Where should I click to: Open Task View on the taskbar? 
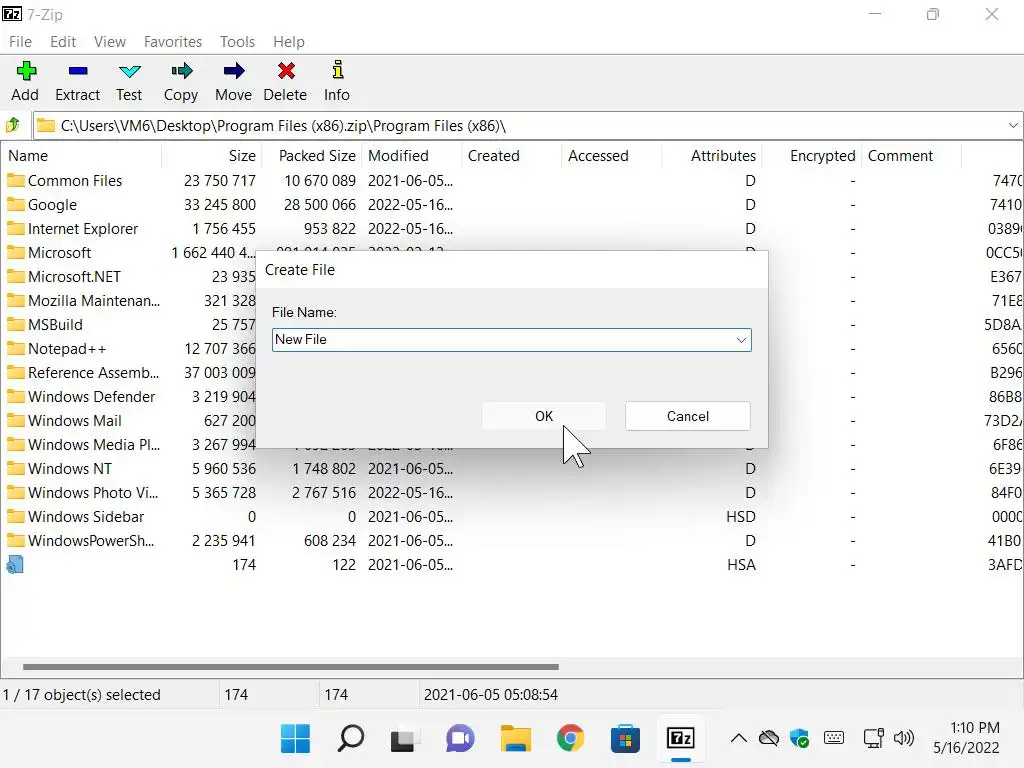coord(403,739)
